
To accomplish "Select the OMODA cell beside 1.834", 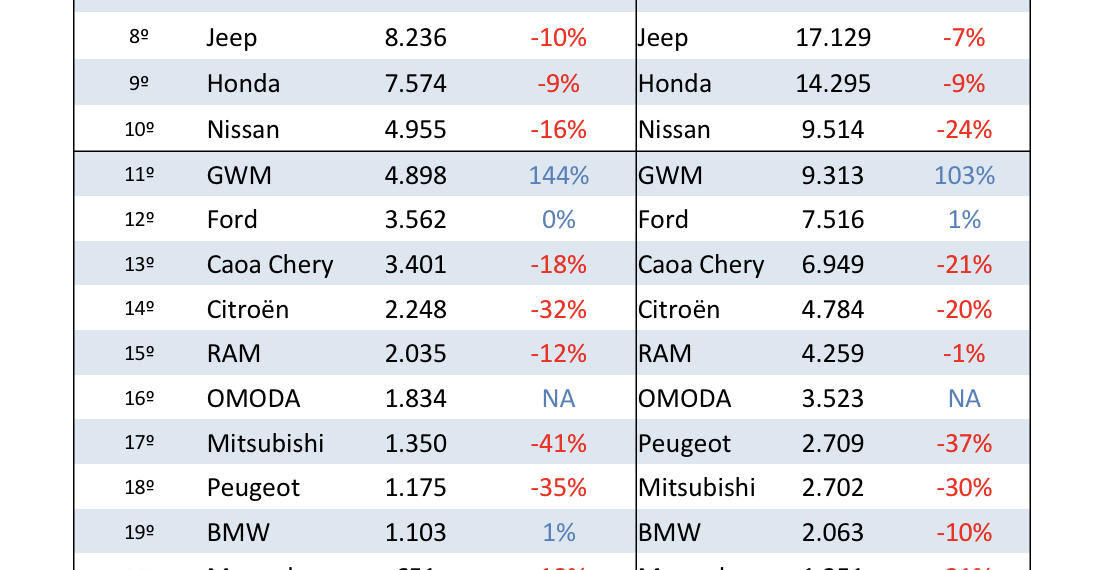I will (x=253, y=399).
